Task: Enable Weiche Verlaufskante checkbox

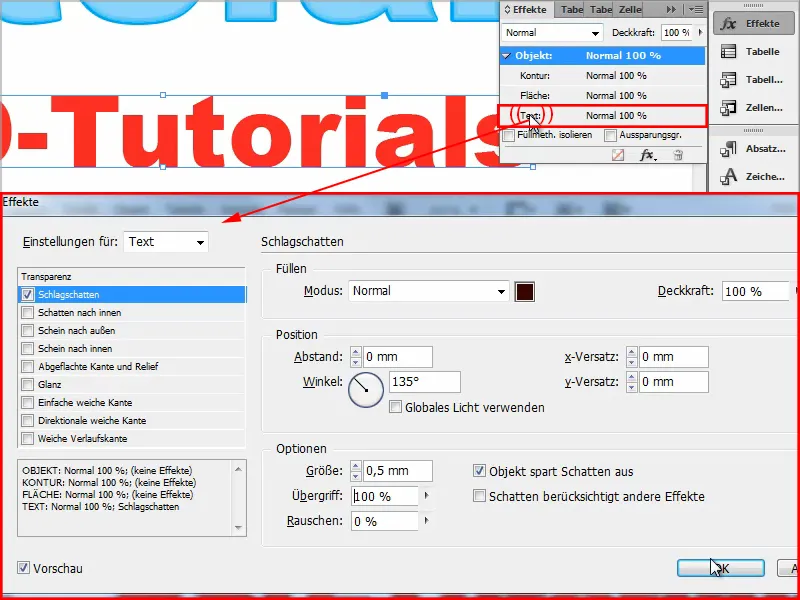Action: [x=28, y=438]
